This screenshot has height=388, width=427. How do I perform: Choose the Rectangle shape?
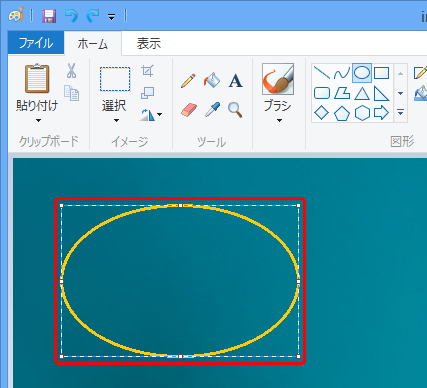381,73
